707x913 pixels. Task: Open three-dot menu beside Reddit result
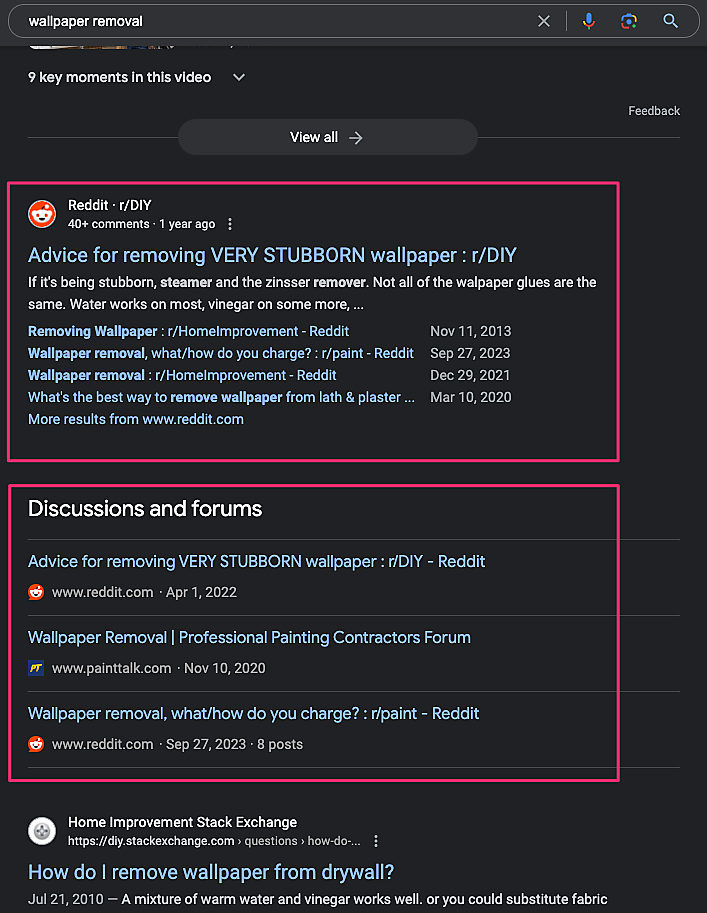(x=230, y=224)
